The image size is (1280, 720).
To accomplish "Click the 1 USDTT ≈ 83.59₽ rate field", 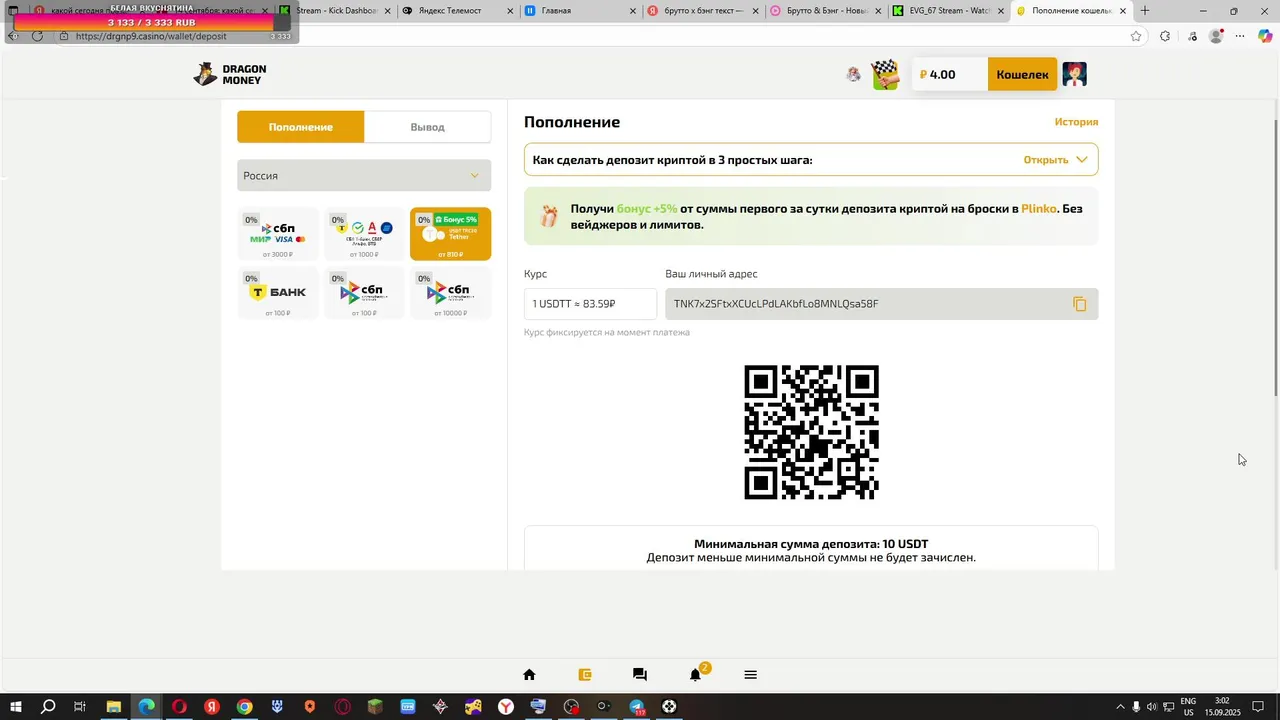I will (x=590, y=304).
